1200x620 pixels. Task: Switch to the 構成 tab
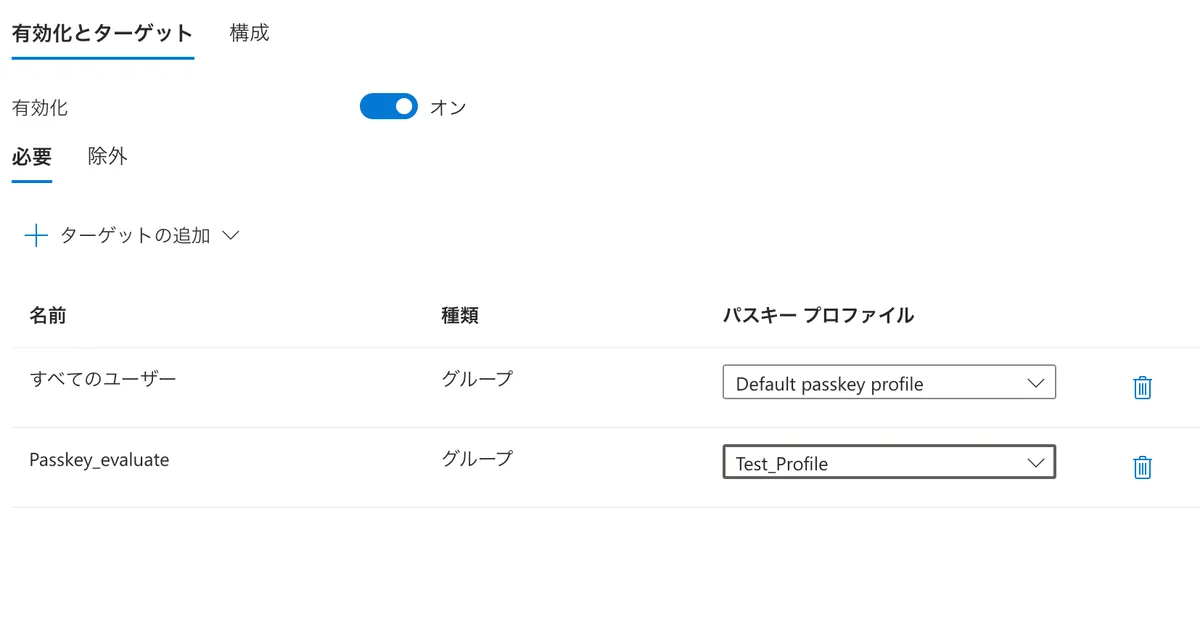coord(249,33)
